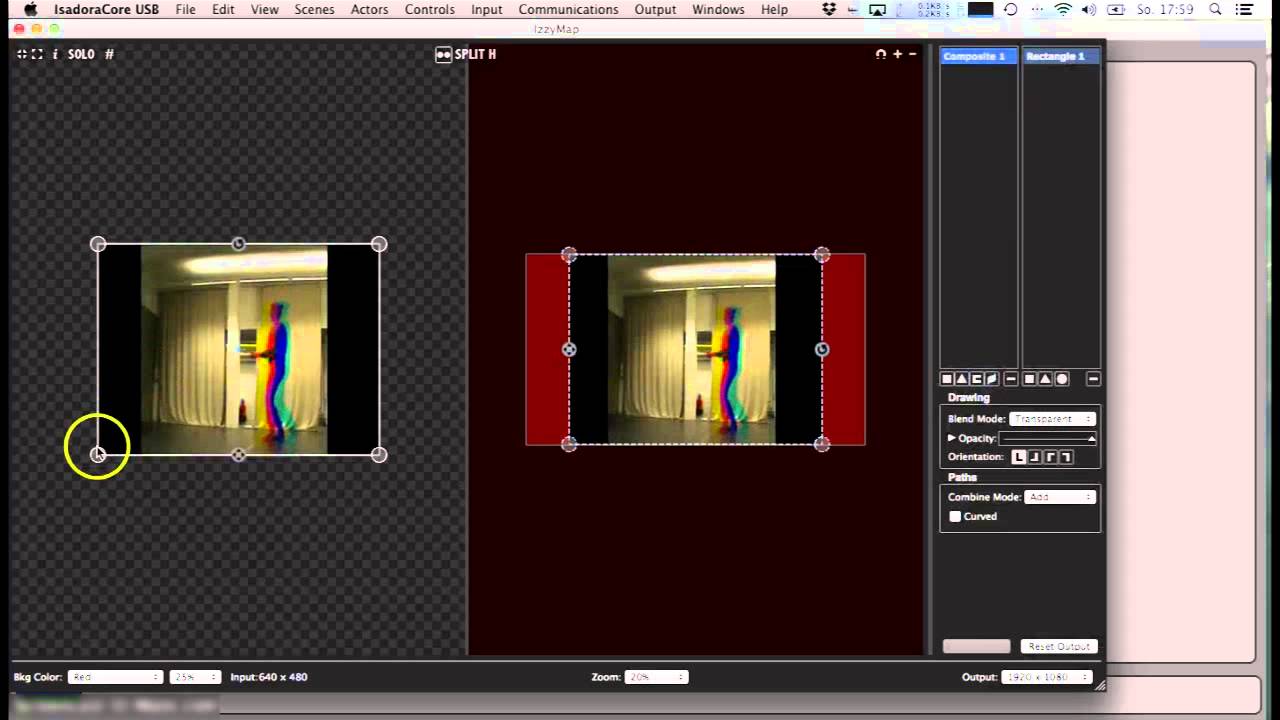The width and height of the screenshot is (1280, 720).
Task: Select bottom-right corner handle of output rectangle
Action: click(x=822, y=444)
